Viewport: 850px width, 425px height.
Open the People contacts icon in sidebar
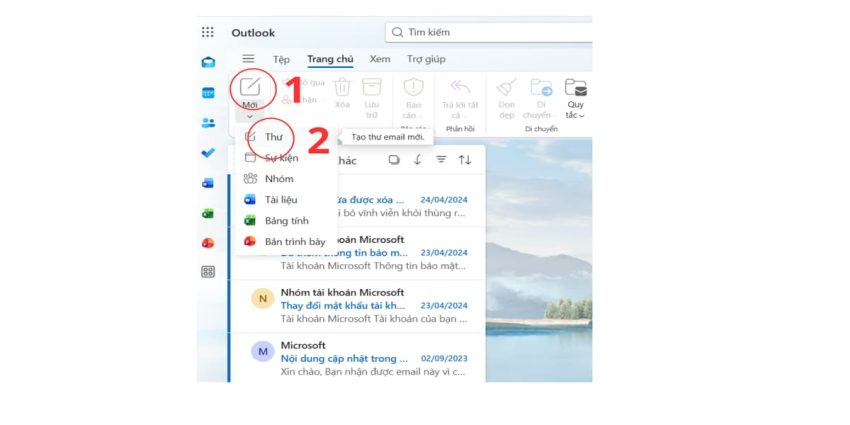point(208,123)
